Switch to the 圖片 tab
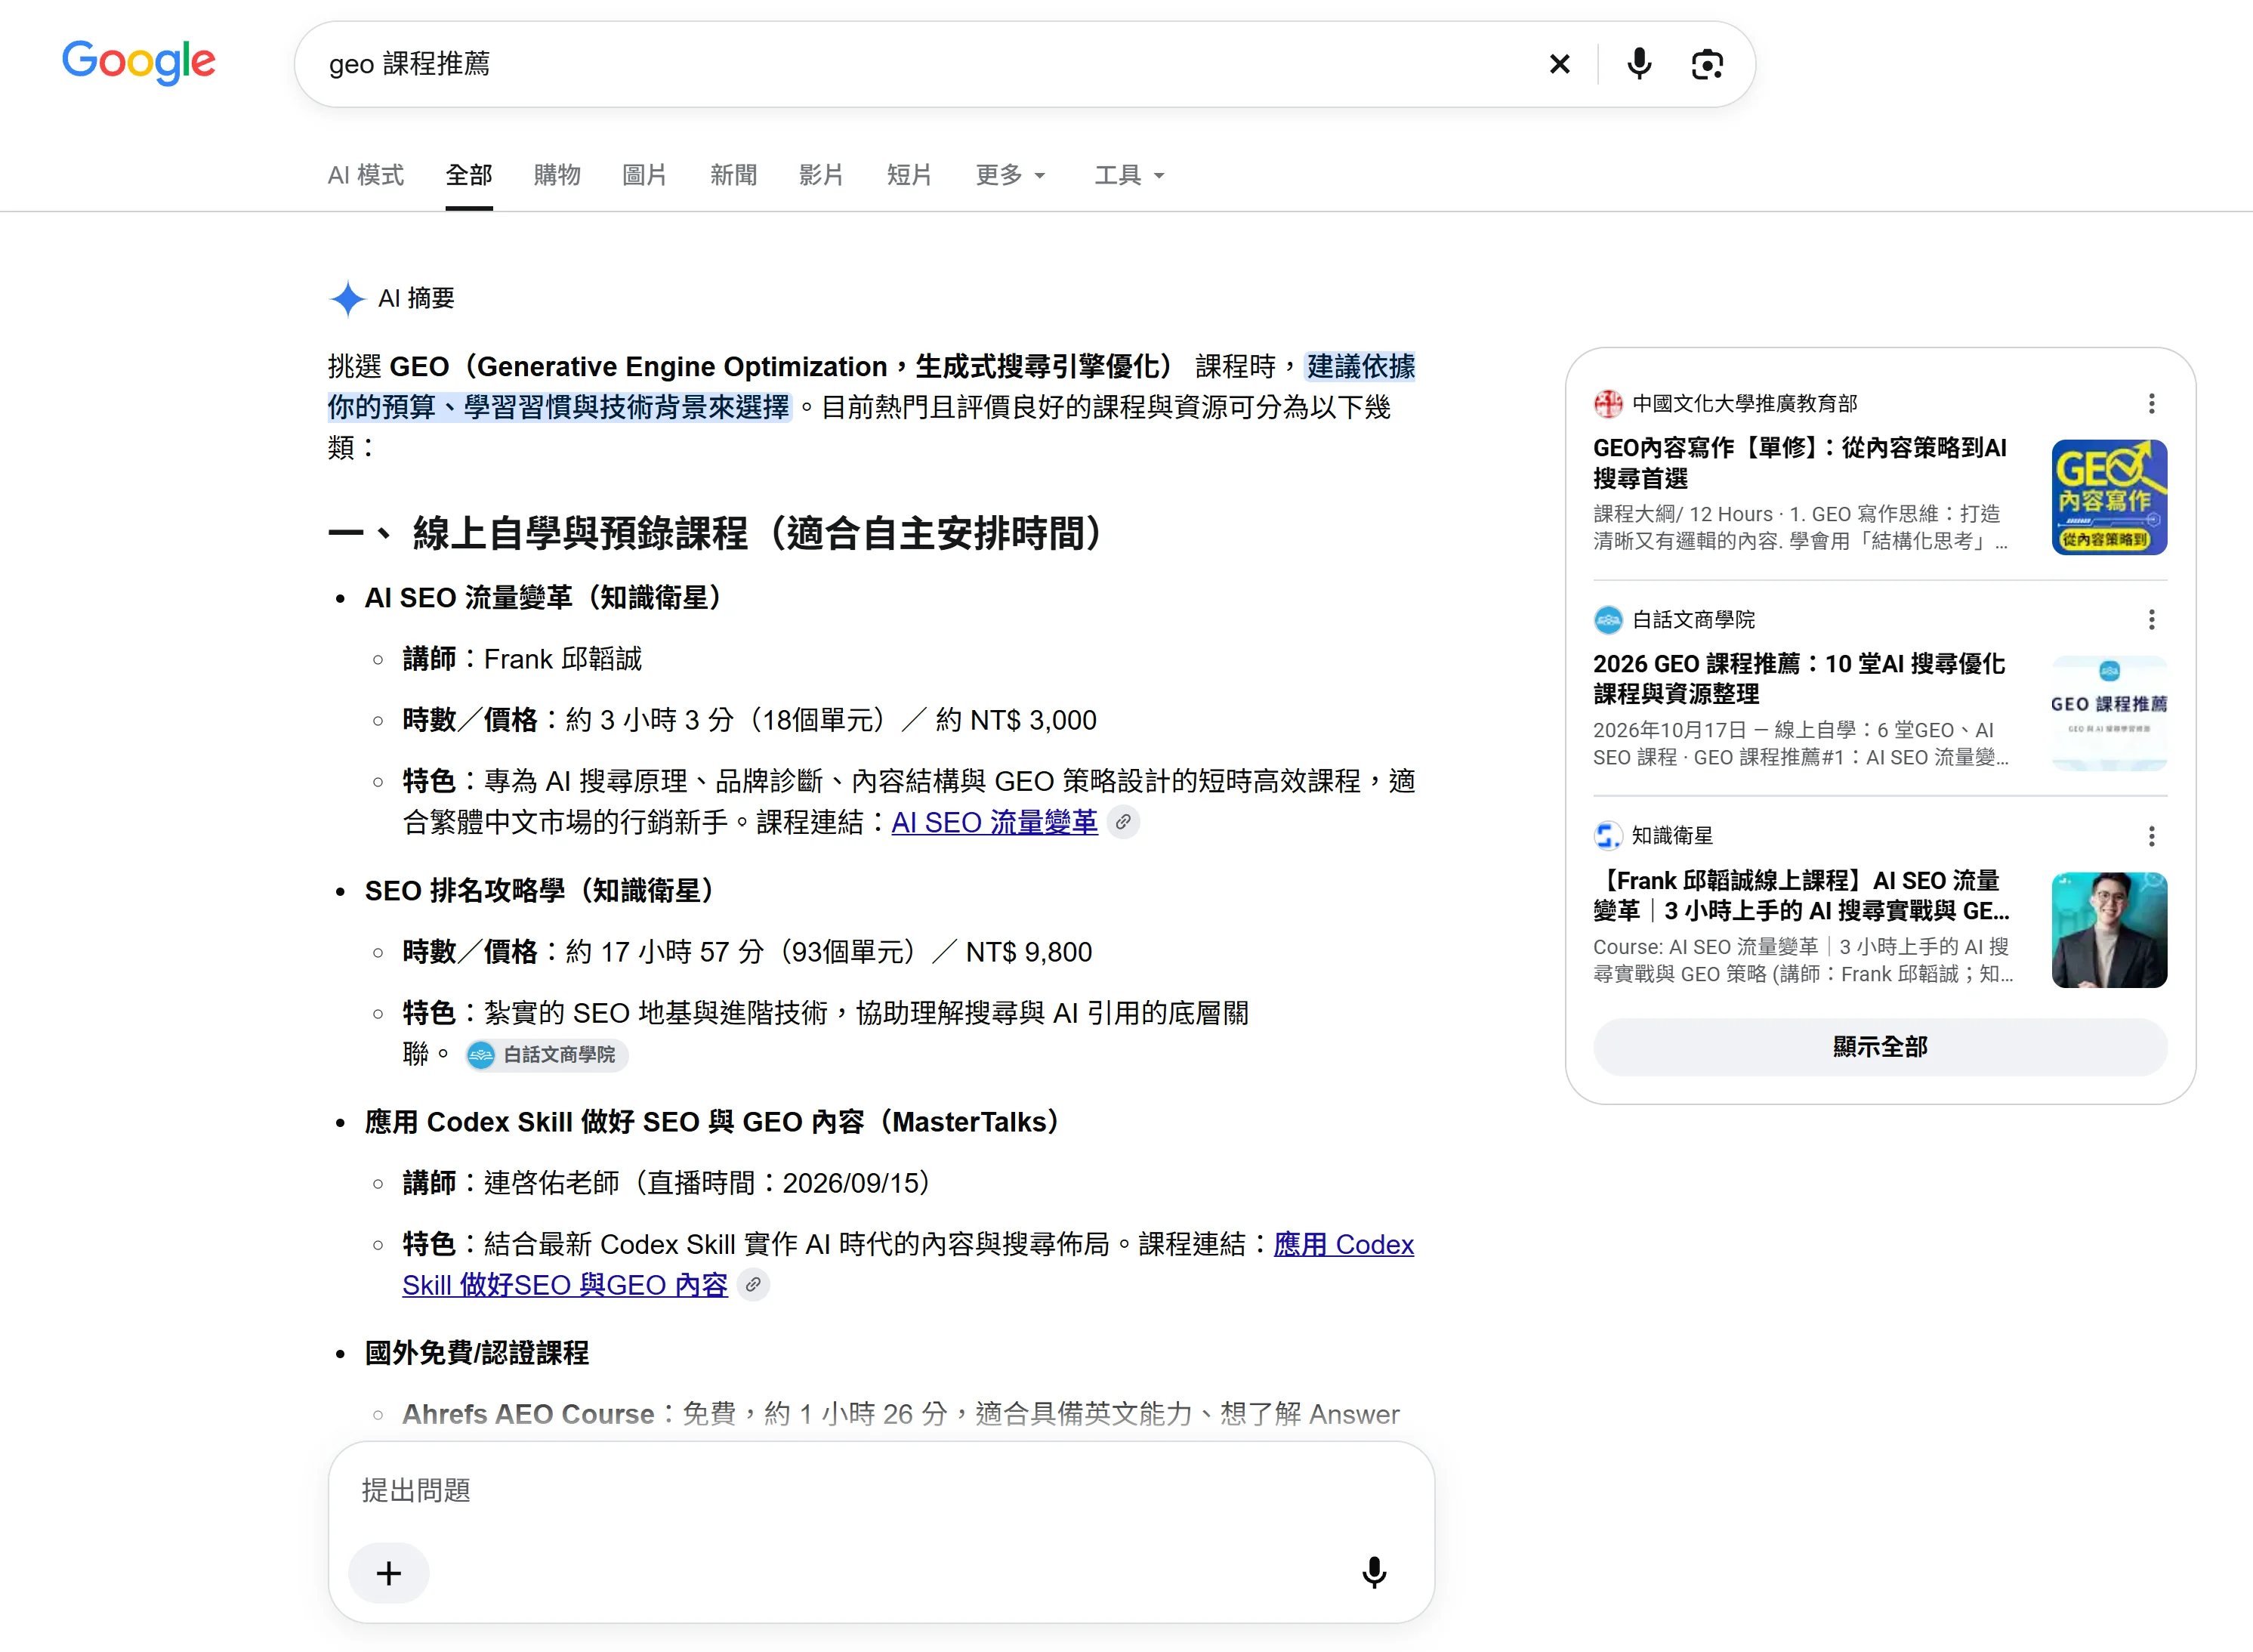This screenshot has width=2253, height=1652. point(644,175)
